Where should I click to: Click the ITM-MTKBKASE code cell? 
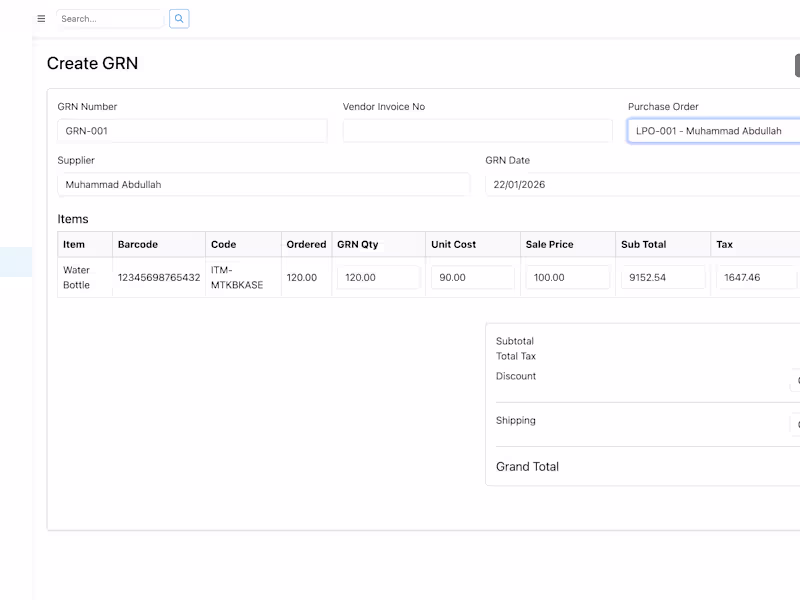click(237, 277)
